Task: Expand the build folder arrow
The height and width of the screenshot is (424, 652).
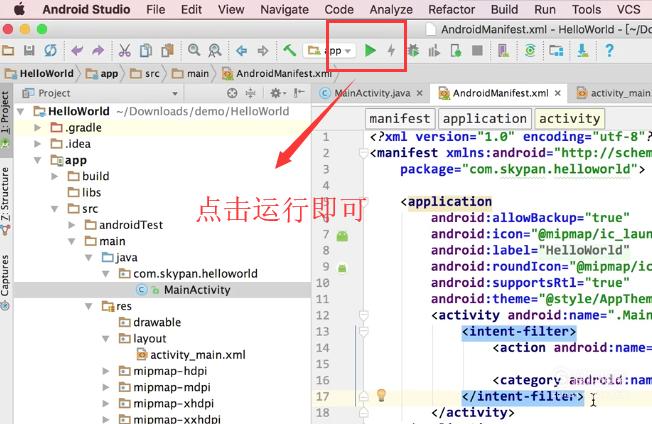Action: pyautogui.click(x=54, y=176)
